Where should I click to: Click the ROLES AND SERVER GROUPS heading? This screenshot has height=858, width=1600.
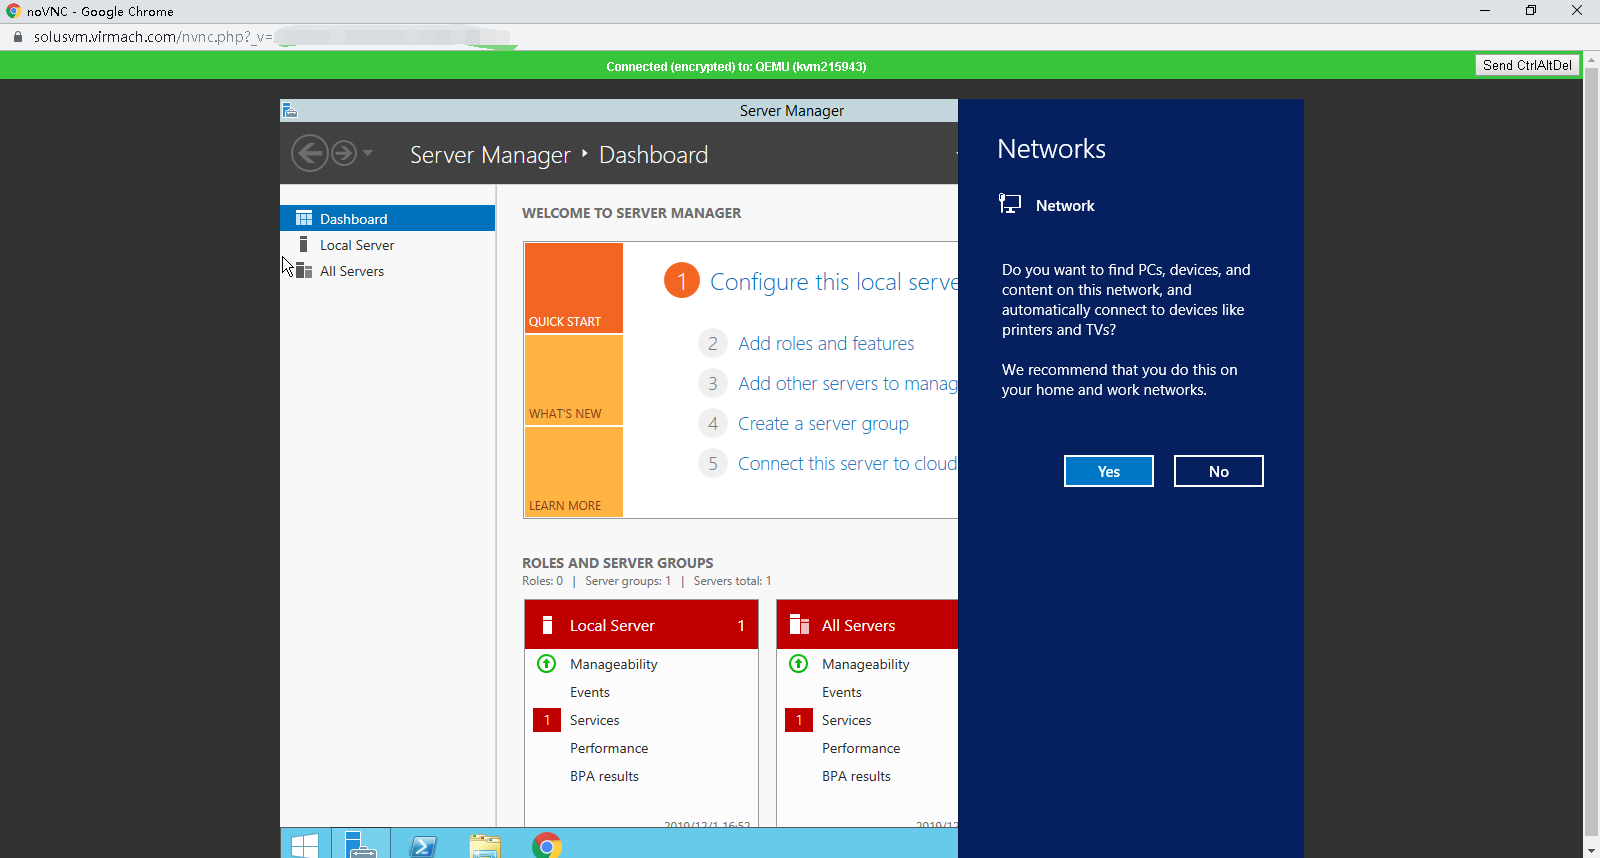618,563
